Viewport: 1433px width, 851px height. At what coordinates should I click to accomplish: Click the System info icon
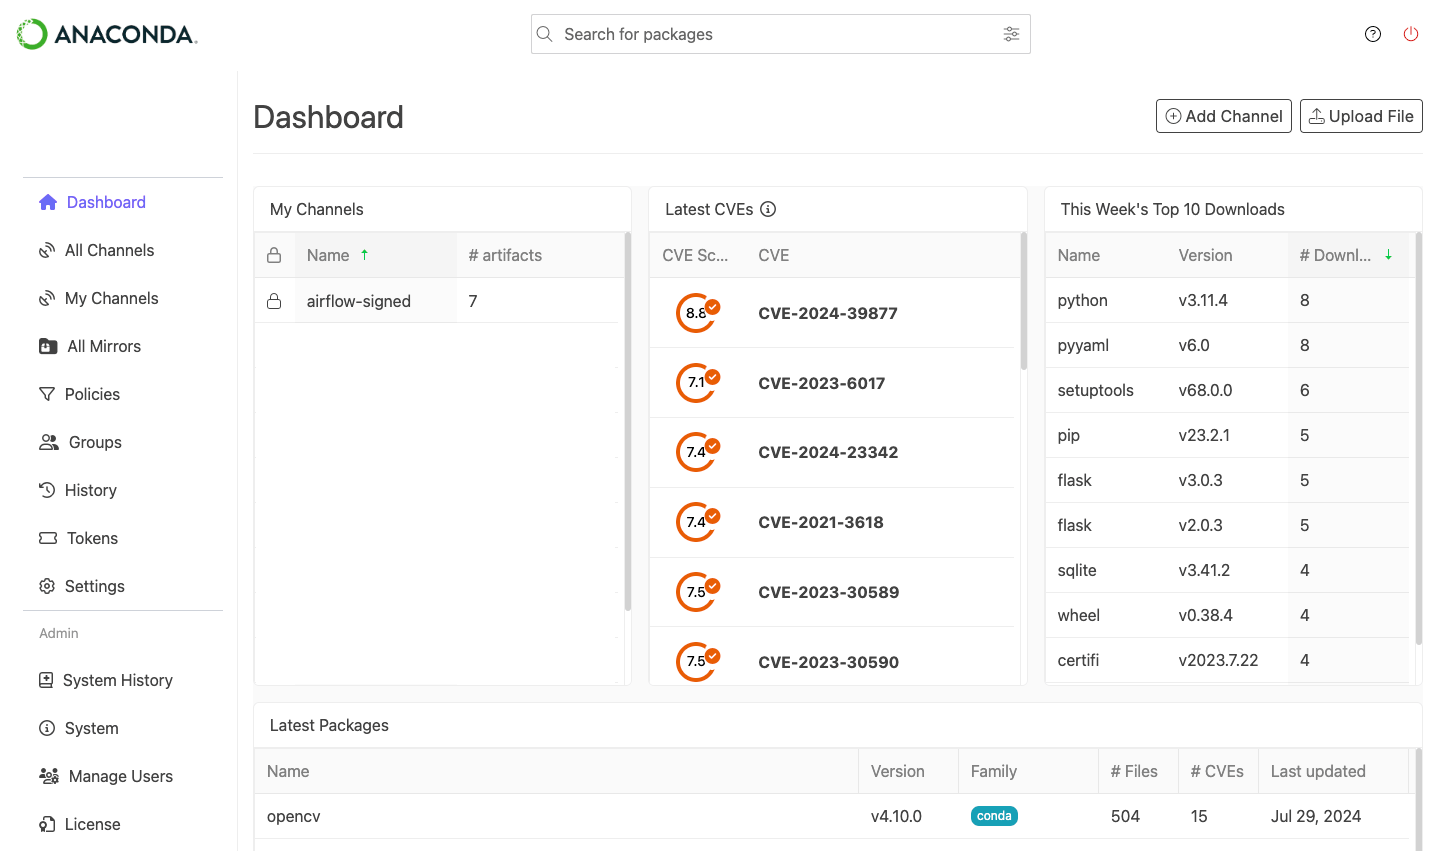point(47,728)
